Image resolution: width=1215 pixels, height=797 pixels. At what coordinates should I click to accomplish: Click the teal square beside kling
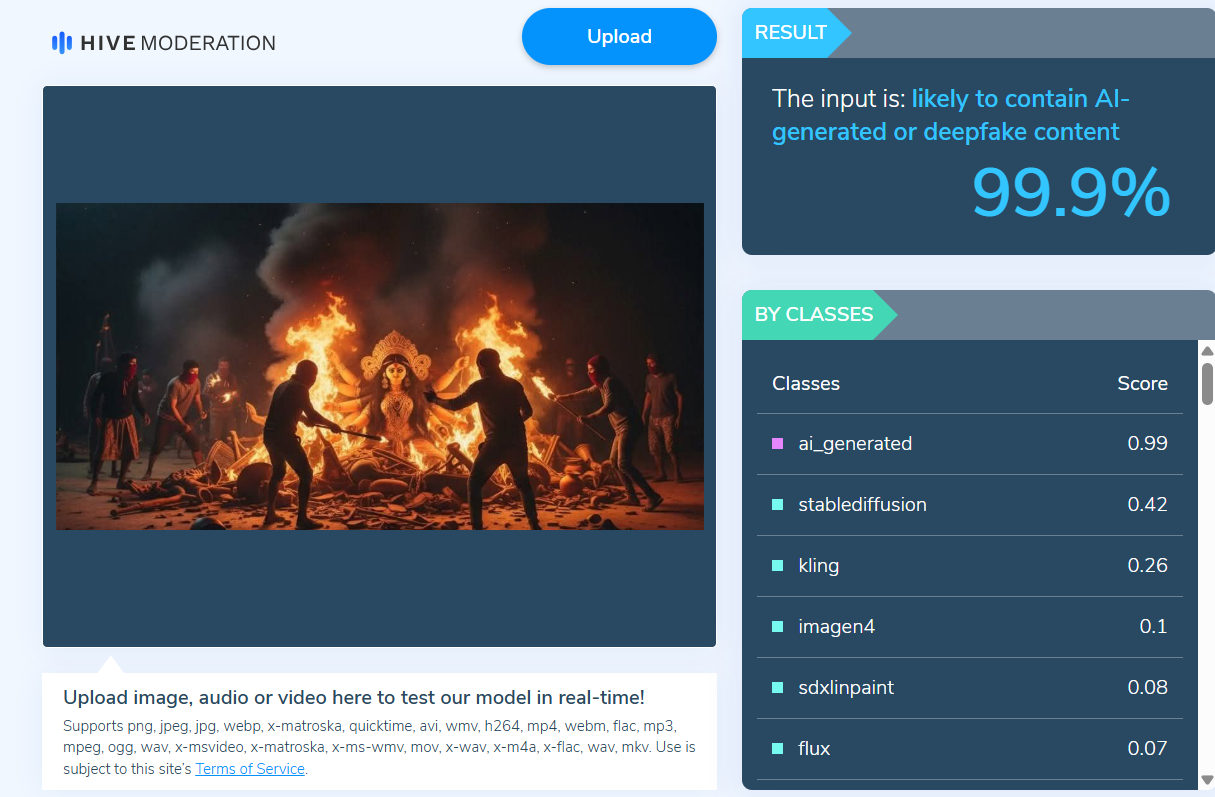778,565
